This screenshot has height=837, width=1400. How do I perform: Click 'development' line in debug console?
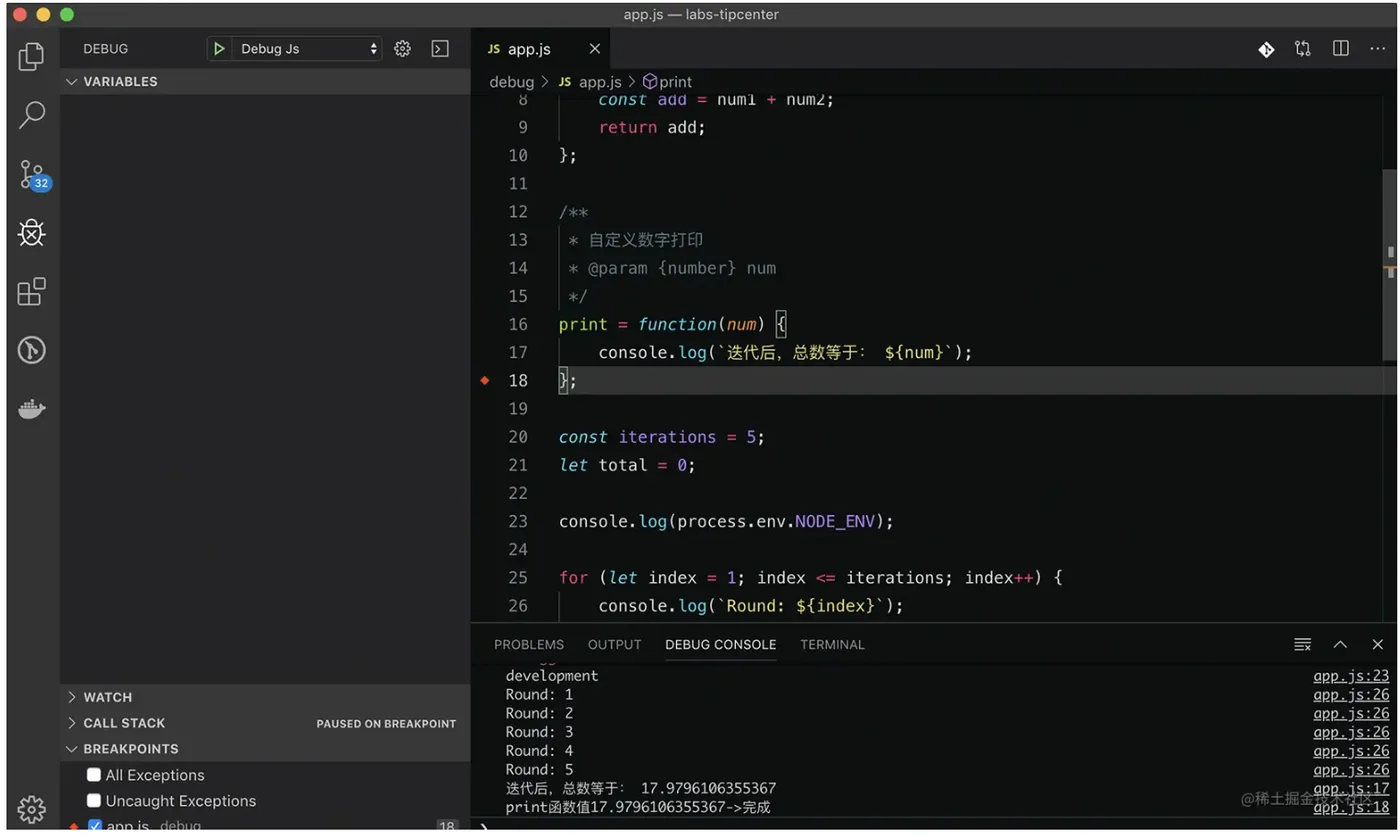pyautogui.click(x=552, y=676)
